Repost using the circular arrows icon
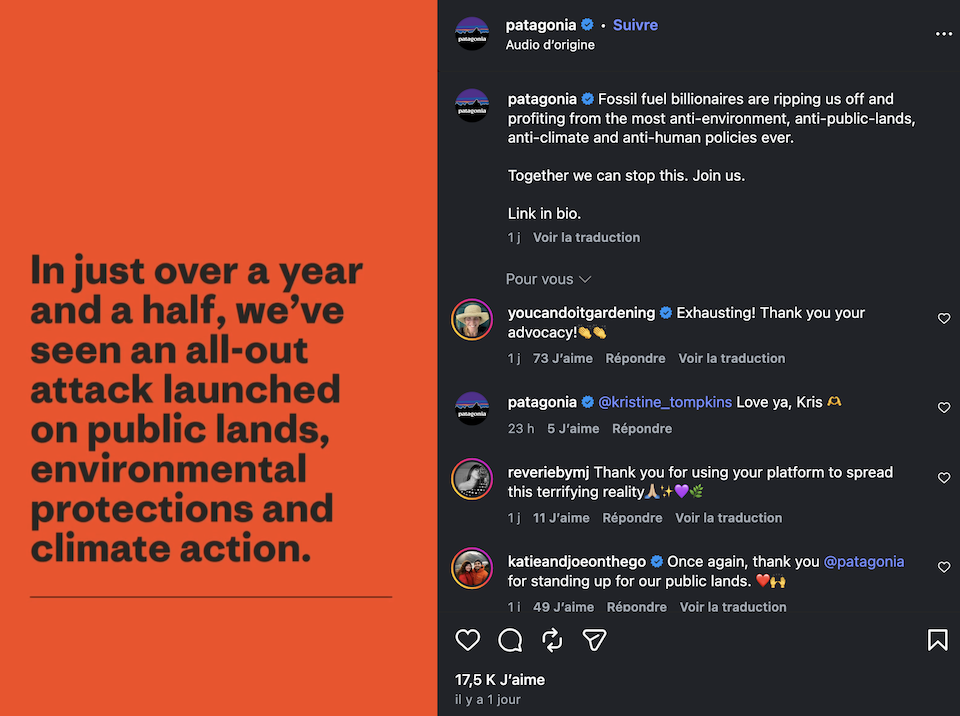The image size is (960, 716). click(x=552, y=640)
